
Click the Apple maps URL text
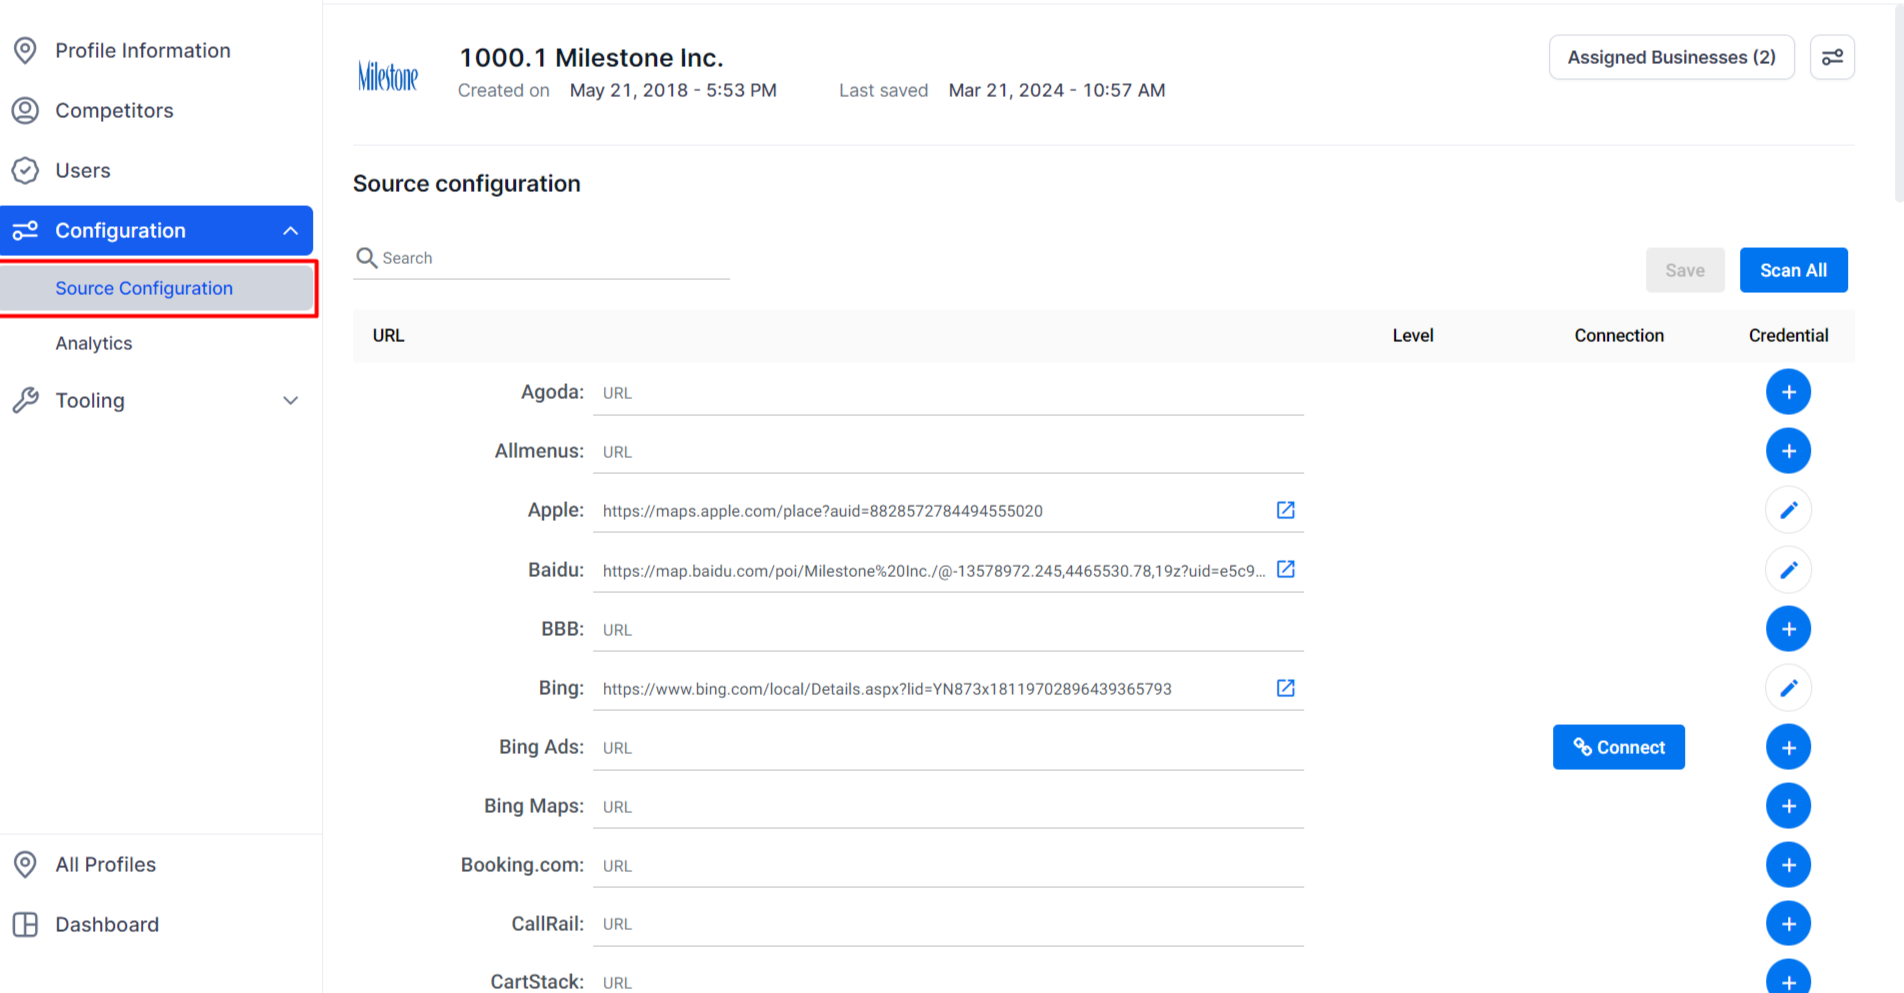click(x=822, y=511)
